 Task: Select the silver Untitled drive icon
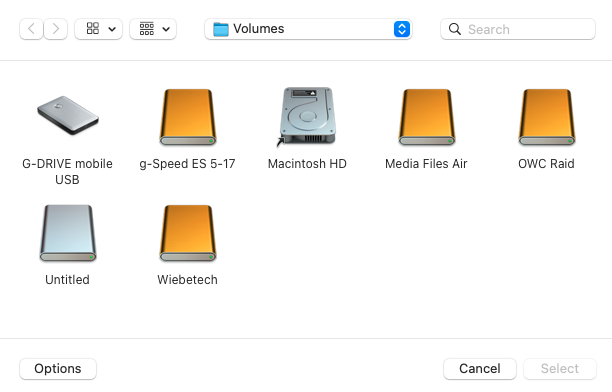click(68, 233)
